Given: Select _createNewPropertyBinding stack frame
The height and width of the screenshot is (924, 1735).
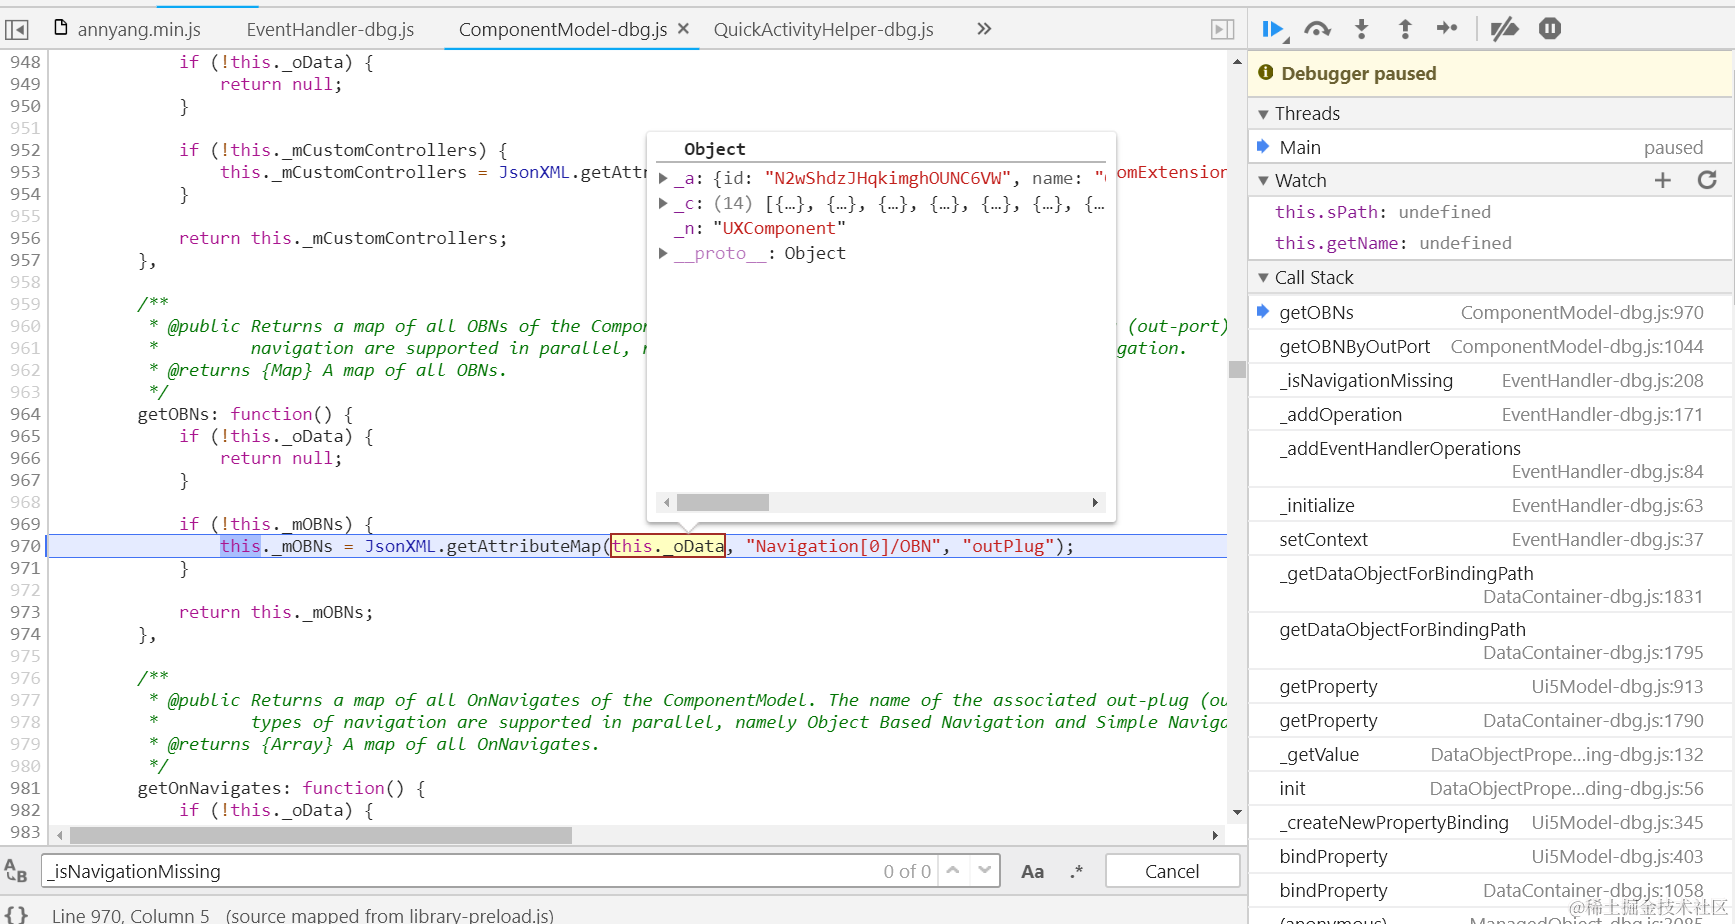Looking at the screenshot, I should tap(1490, 823).
